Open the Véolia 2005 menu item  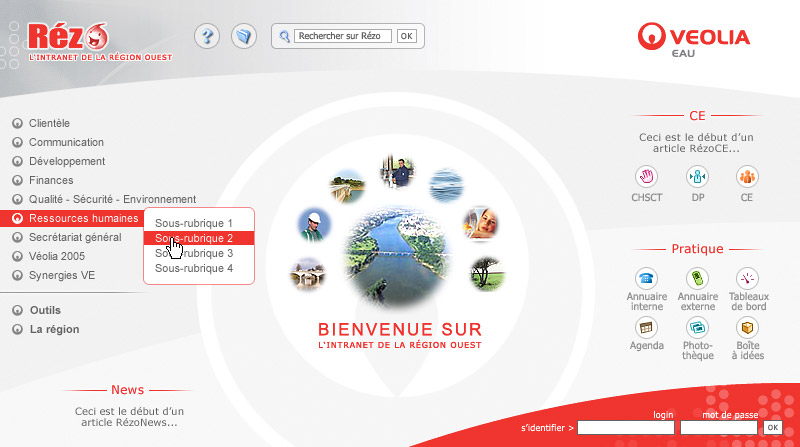57,256
